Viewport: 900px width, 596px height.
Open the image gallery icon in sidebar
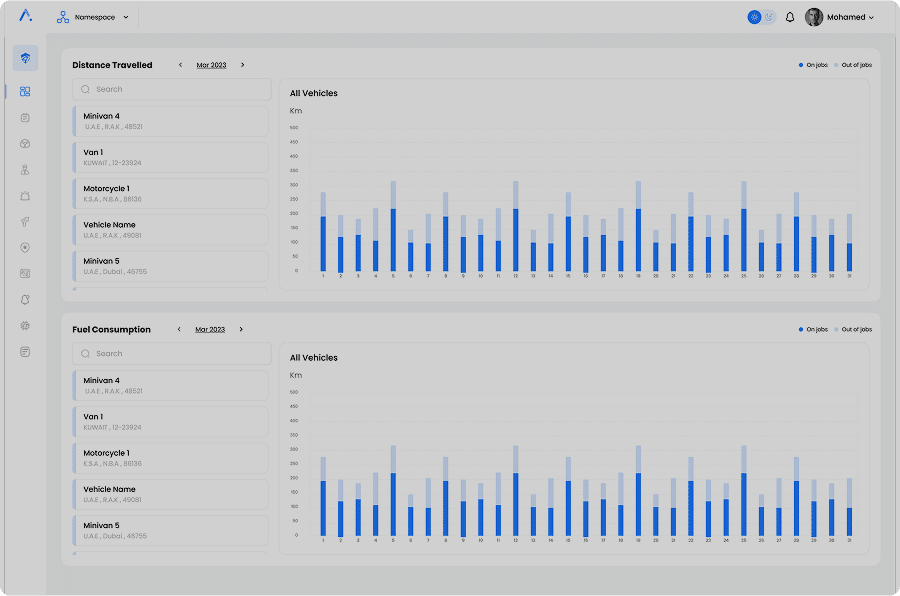coord(25,273)
